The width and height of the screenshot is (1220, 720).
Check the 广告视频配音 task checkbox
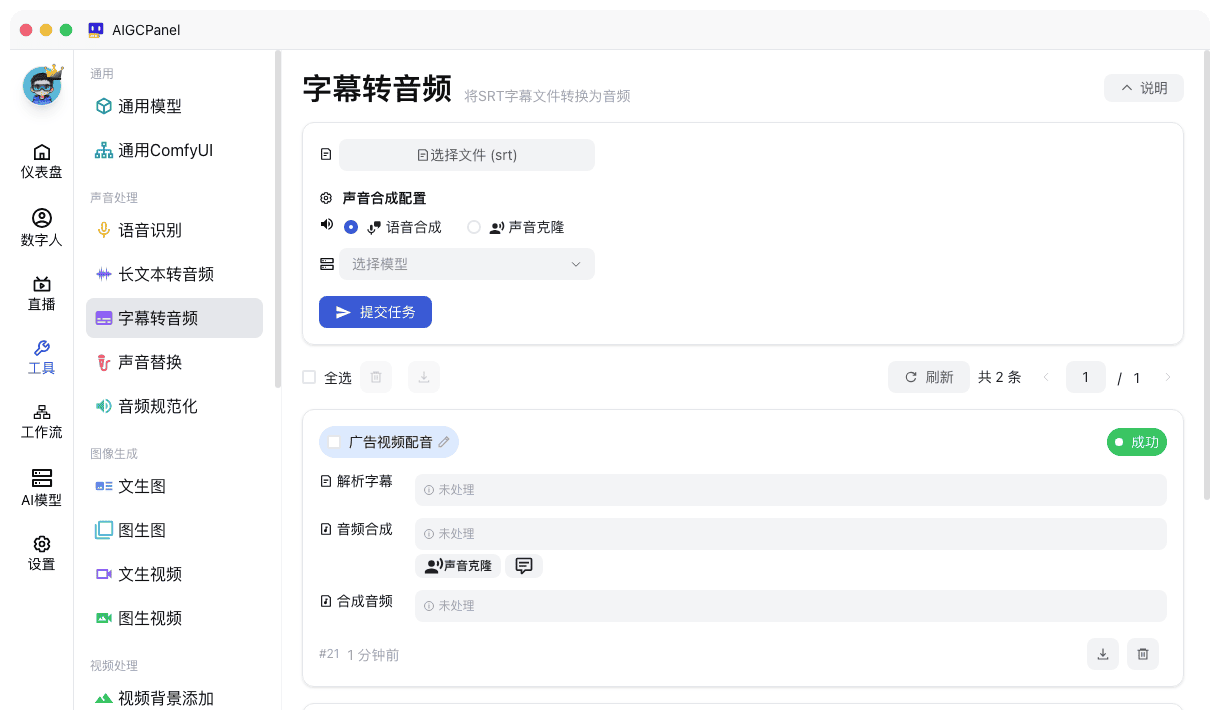click(x=334, y=442)
